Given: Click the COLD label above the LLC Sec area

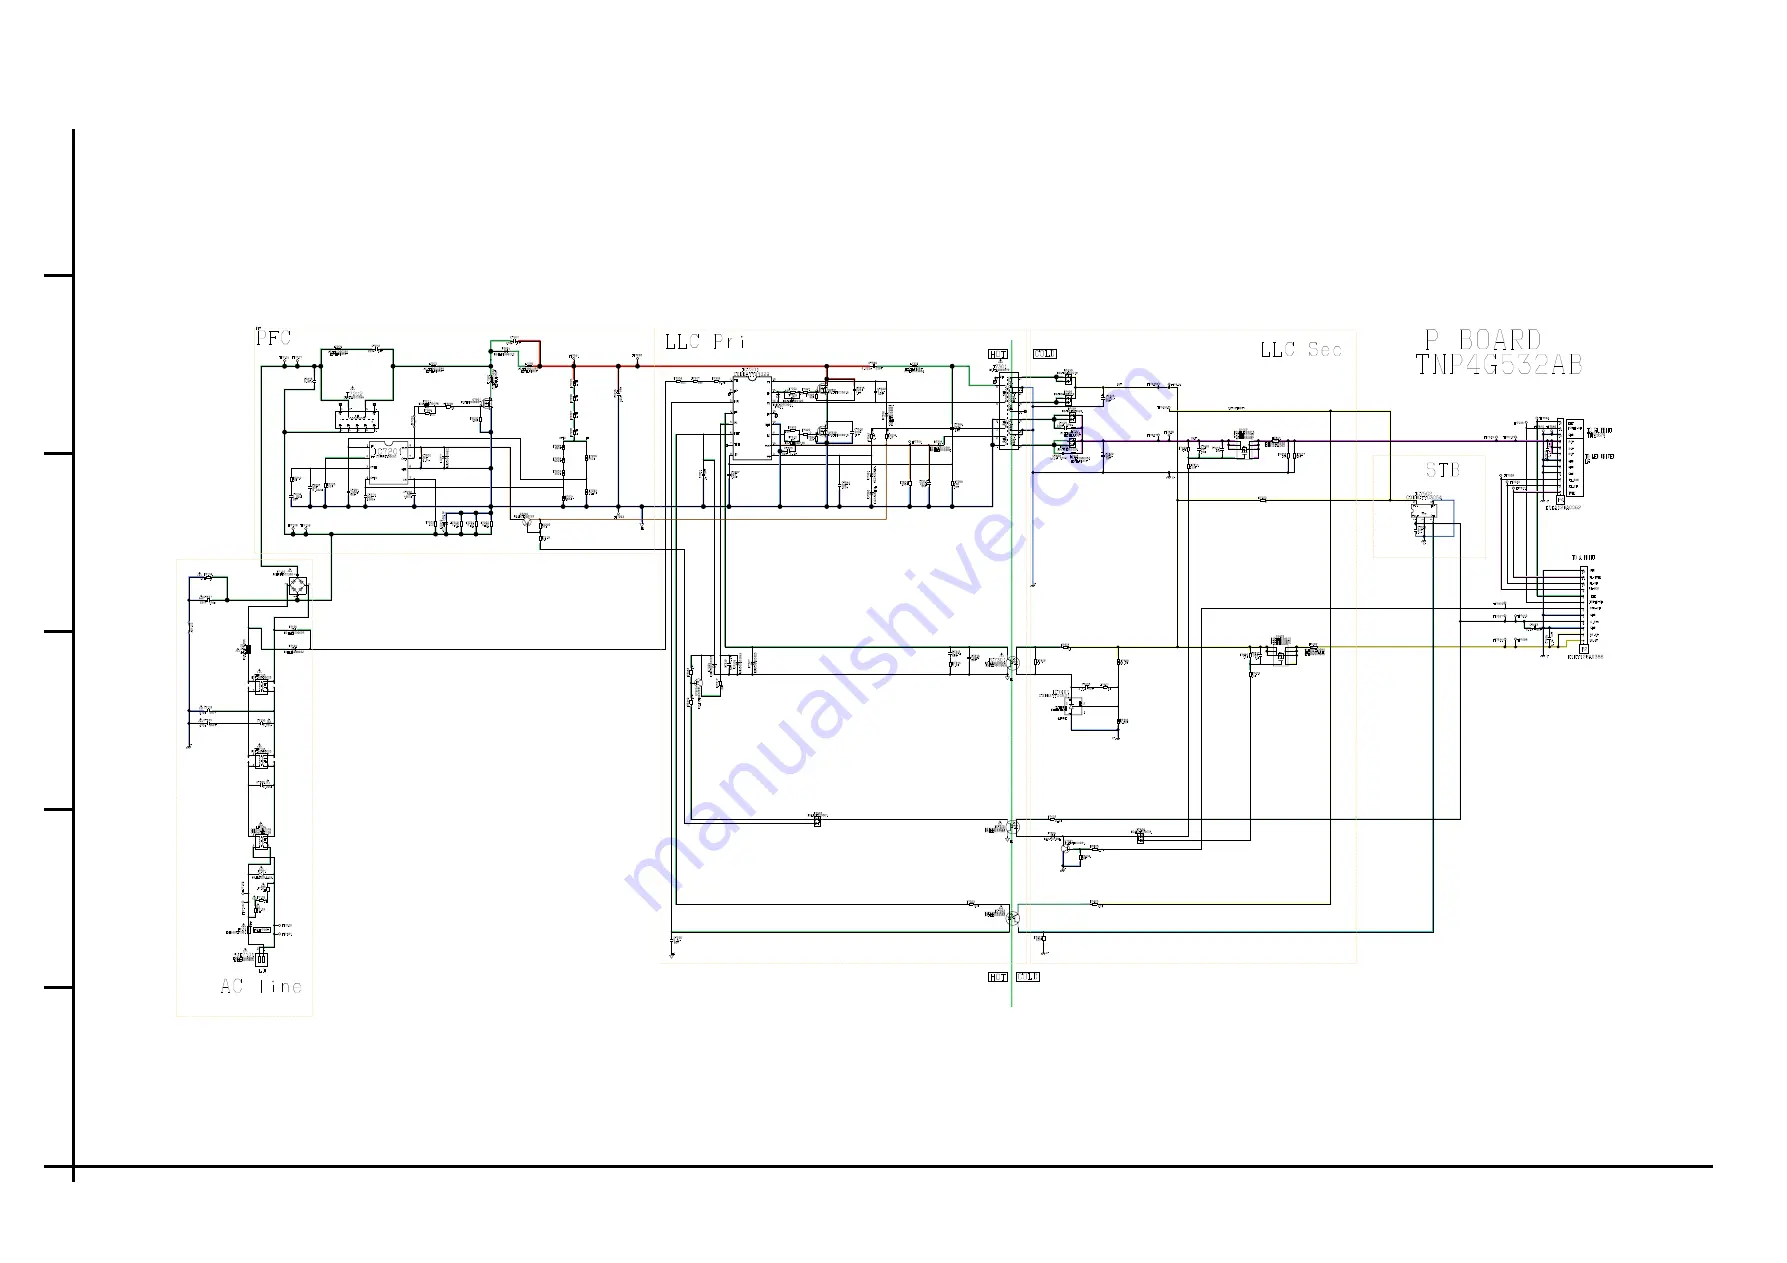Looking at the screenshot, I should pos(1044,354).
